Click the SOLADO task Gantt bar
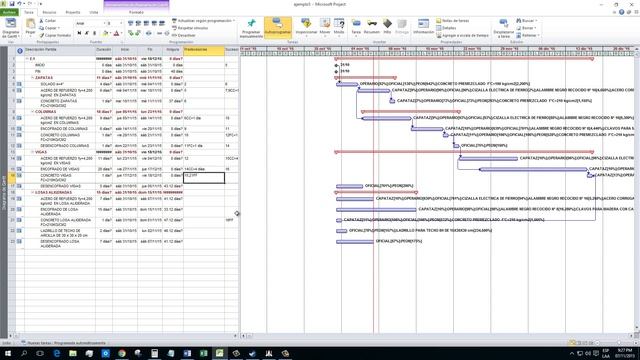640x360 pixels. point(347,84)
